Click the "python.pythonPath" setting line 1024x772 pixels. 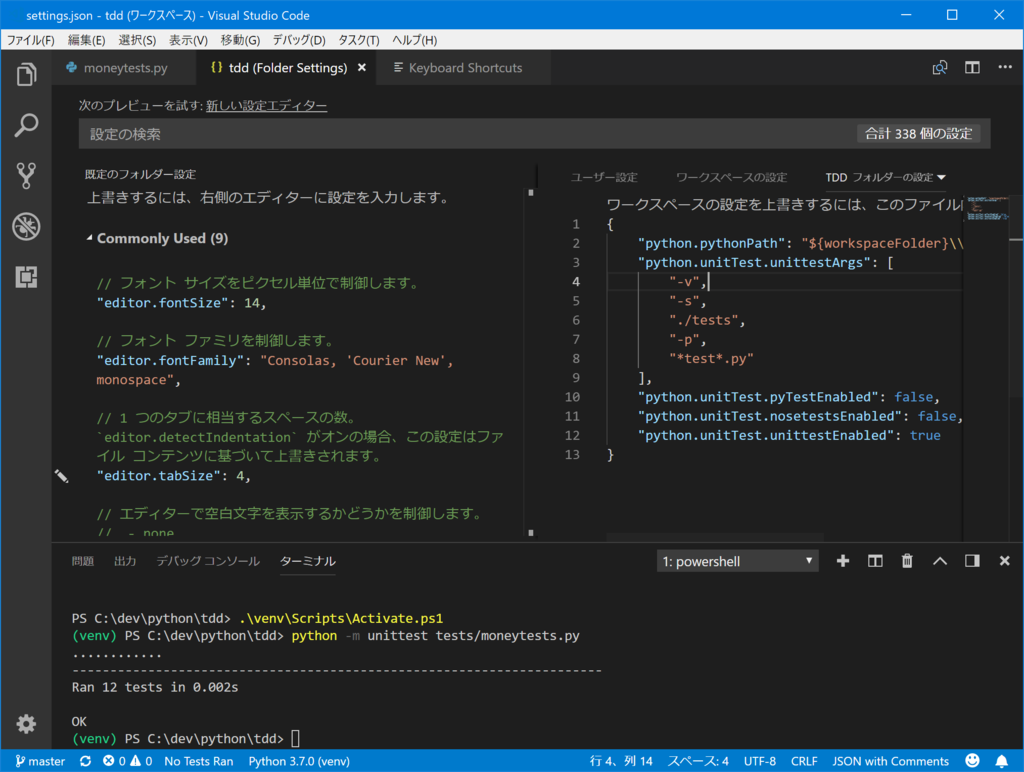tap(799, 244)
